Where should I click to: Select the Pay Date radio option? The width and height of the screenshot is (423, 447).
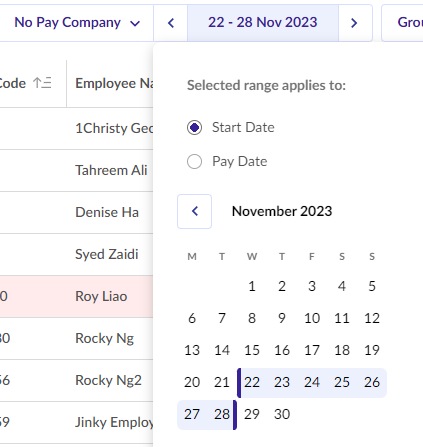click(x=194, y=162)
